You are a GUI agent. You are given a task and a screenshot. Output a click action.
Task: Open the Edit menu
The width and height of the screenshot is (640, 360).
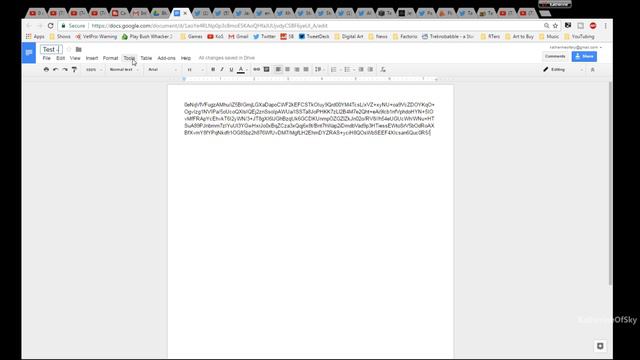[60, 58]
